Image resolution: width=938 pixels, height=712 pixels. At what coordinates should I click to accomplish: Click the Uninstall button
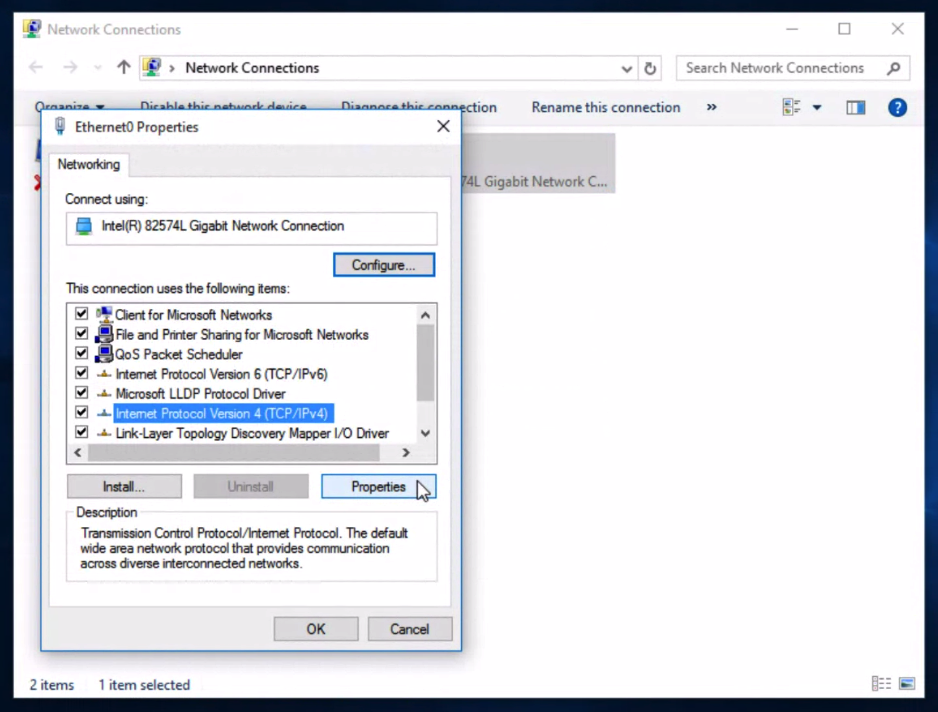[x=251, y=486]
